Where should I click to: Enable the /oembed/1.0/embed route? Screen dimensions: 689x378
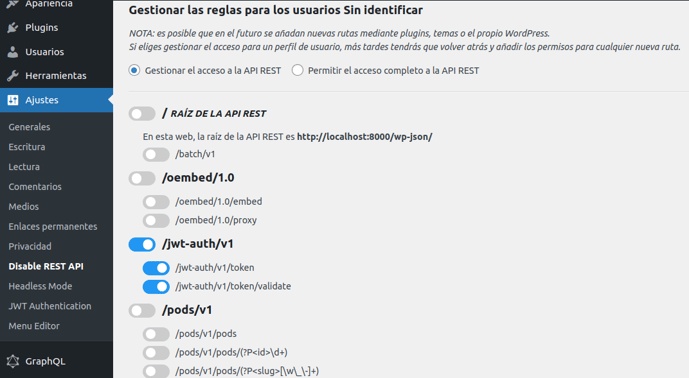pos(156,202)
